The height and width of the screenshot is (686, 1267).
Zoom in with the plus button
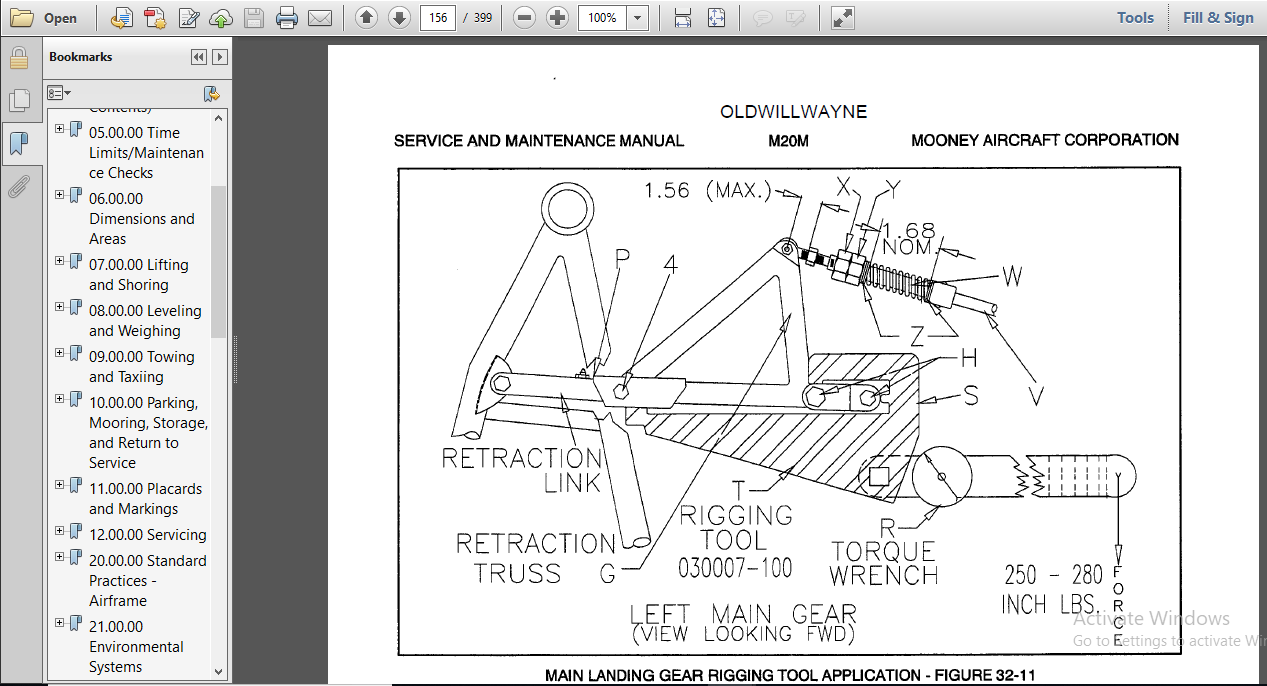click(x=558, y=18)
